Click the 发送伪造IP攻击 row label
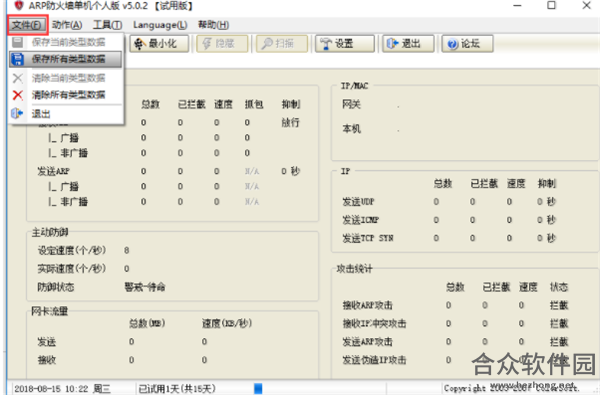Image resolution: width=600 pixels, height=395 pixels. click(374, 360)
